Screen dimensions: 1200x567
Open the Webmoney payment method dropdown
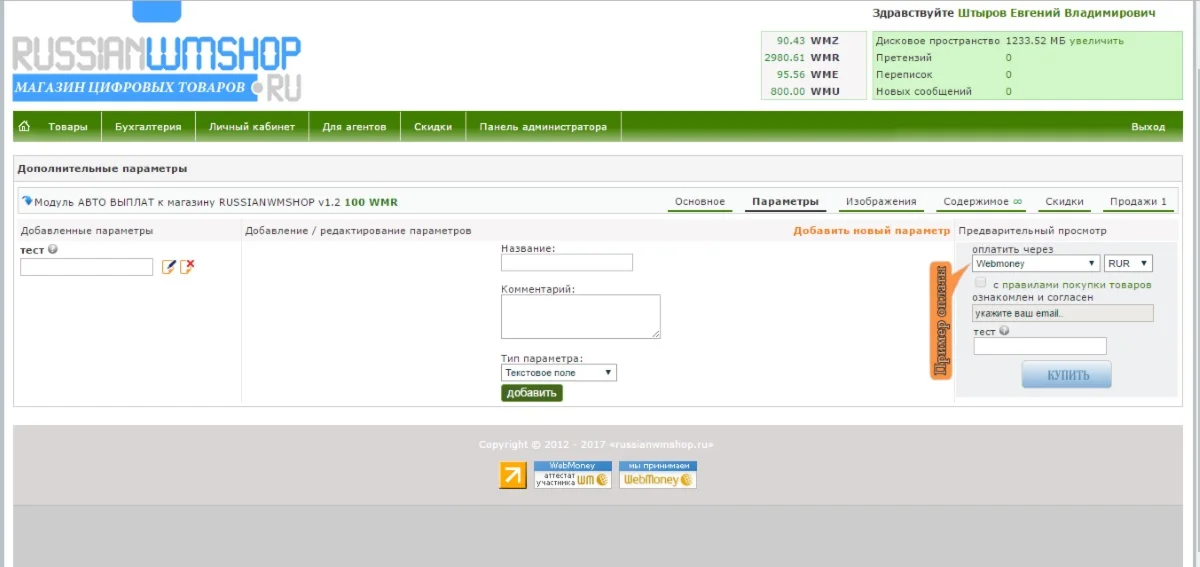[x=1036, y=264]
